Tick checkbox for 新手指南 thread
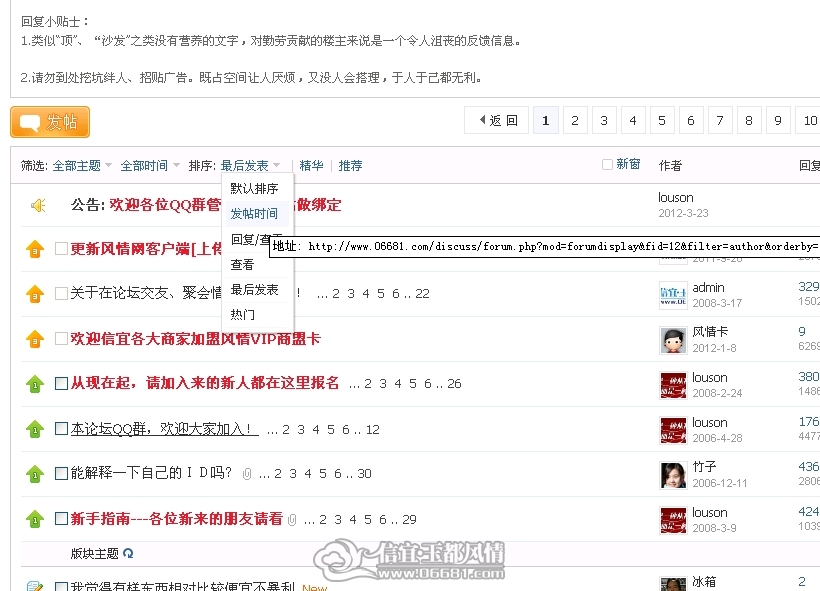 pyautogui.click(x=61, y=519)
